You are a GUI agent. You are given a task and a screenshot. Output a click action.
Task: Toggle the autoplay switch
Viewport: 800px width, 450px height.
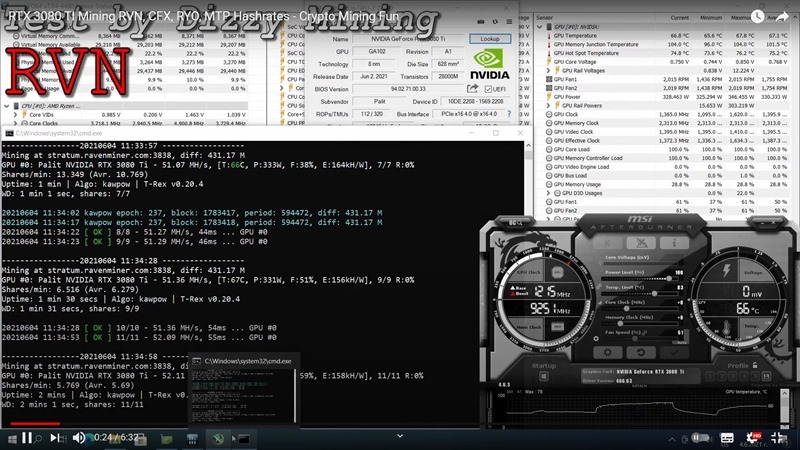coord(700,438)
